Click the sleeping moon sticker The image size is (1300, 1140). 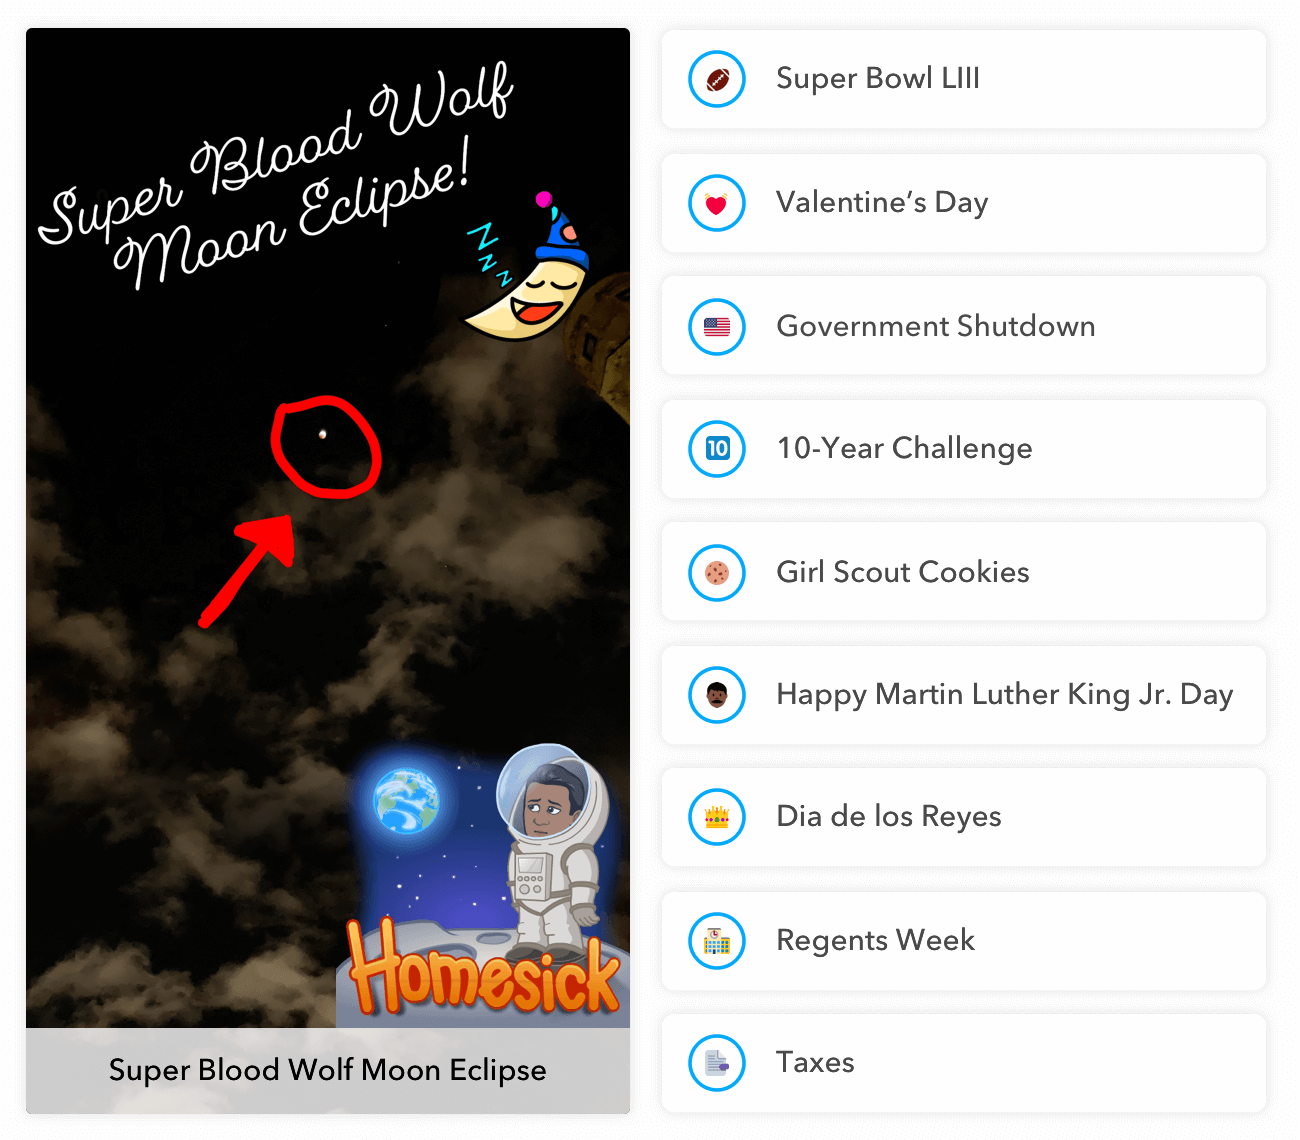[x=526, y=267]
